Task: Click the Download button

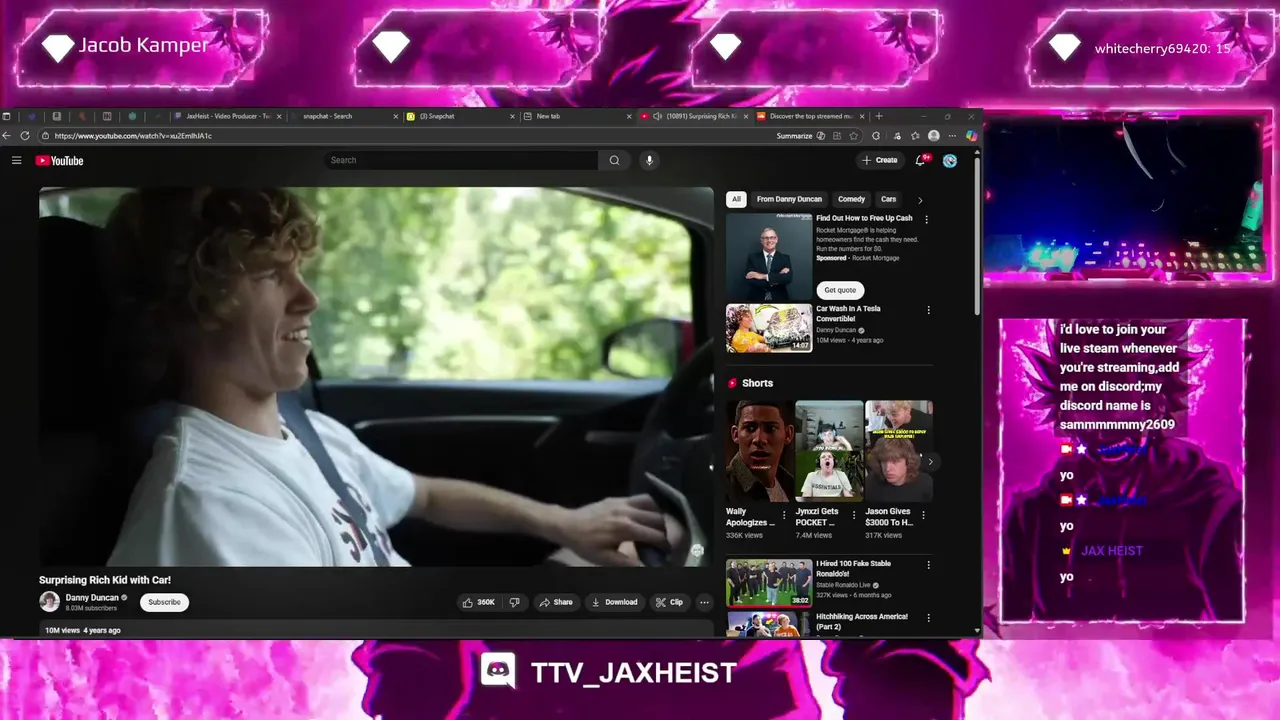Action: 614,602
